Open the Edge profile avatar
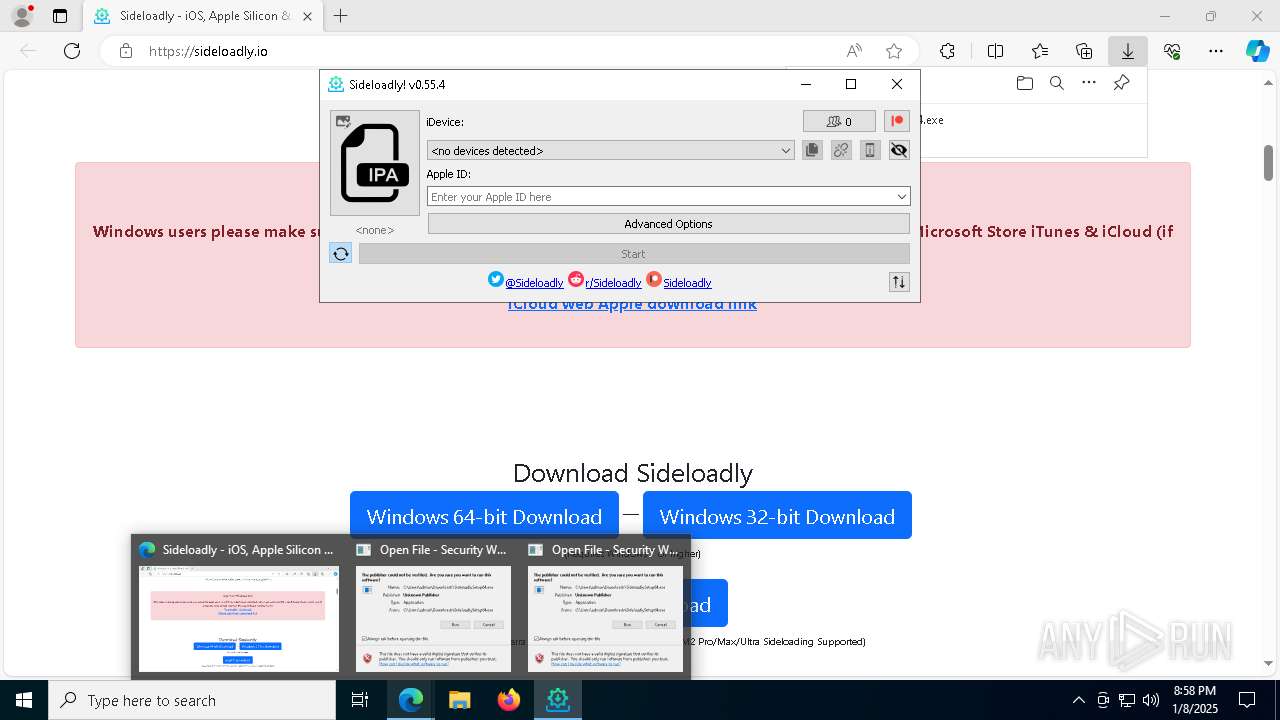The width and height of the screenshot is (1280, 720). click(22, 16)
